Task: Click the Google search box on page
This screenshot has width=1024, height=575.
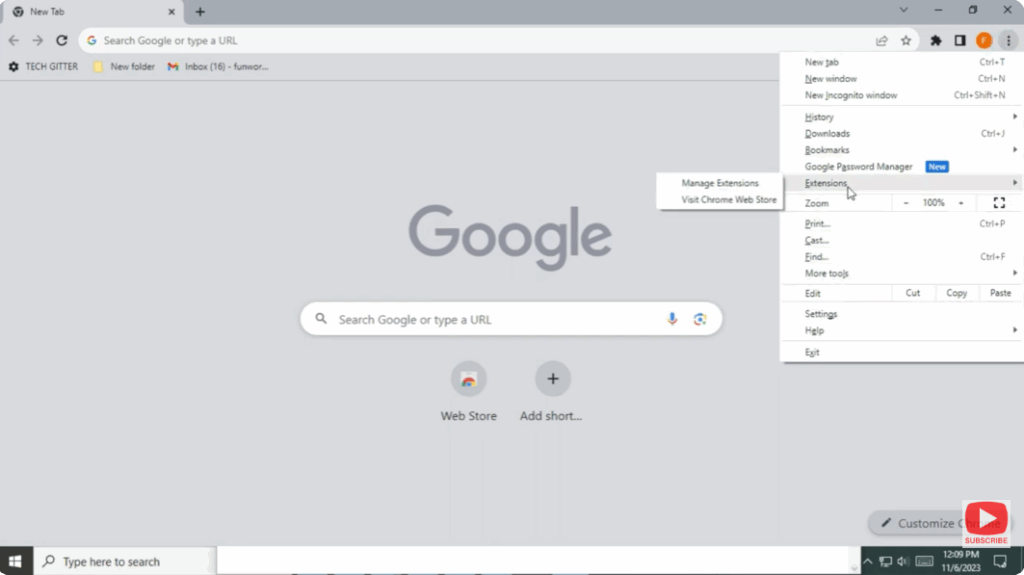Action: 511,319
